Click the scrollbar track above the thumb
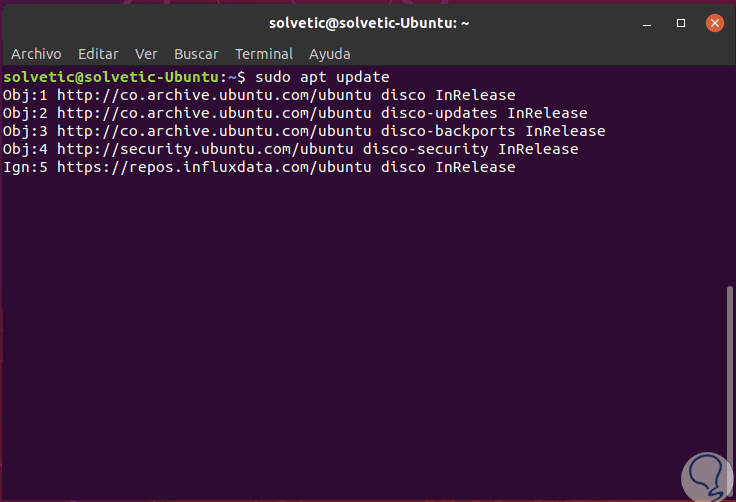 click(x=730, y=180)
